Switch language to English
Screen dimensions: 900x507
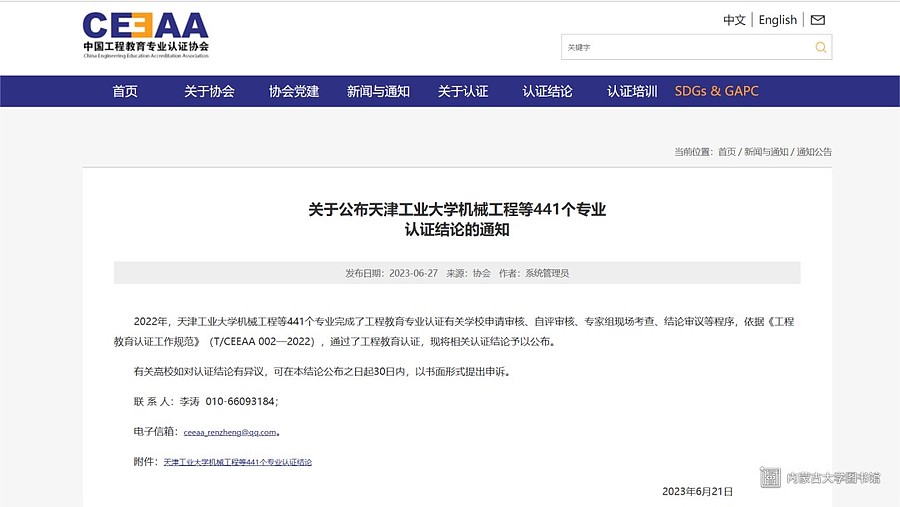tap(778, 20)
